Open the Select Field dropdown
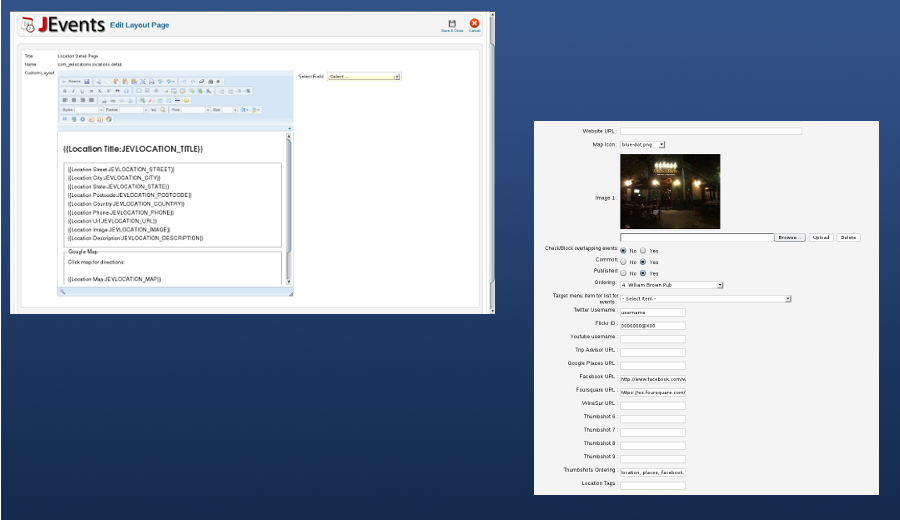Screen dimensions: 900x520 click(x=364, y=76)
